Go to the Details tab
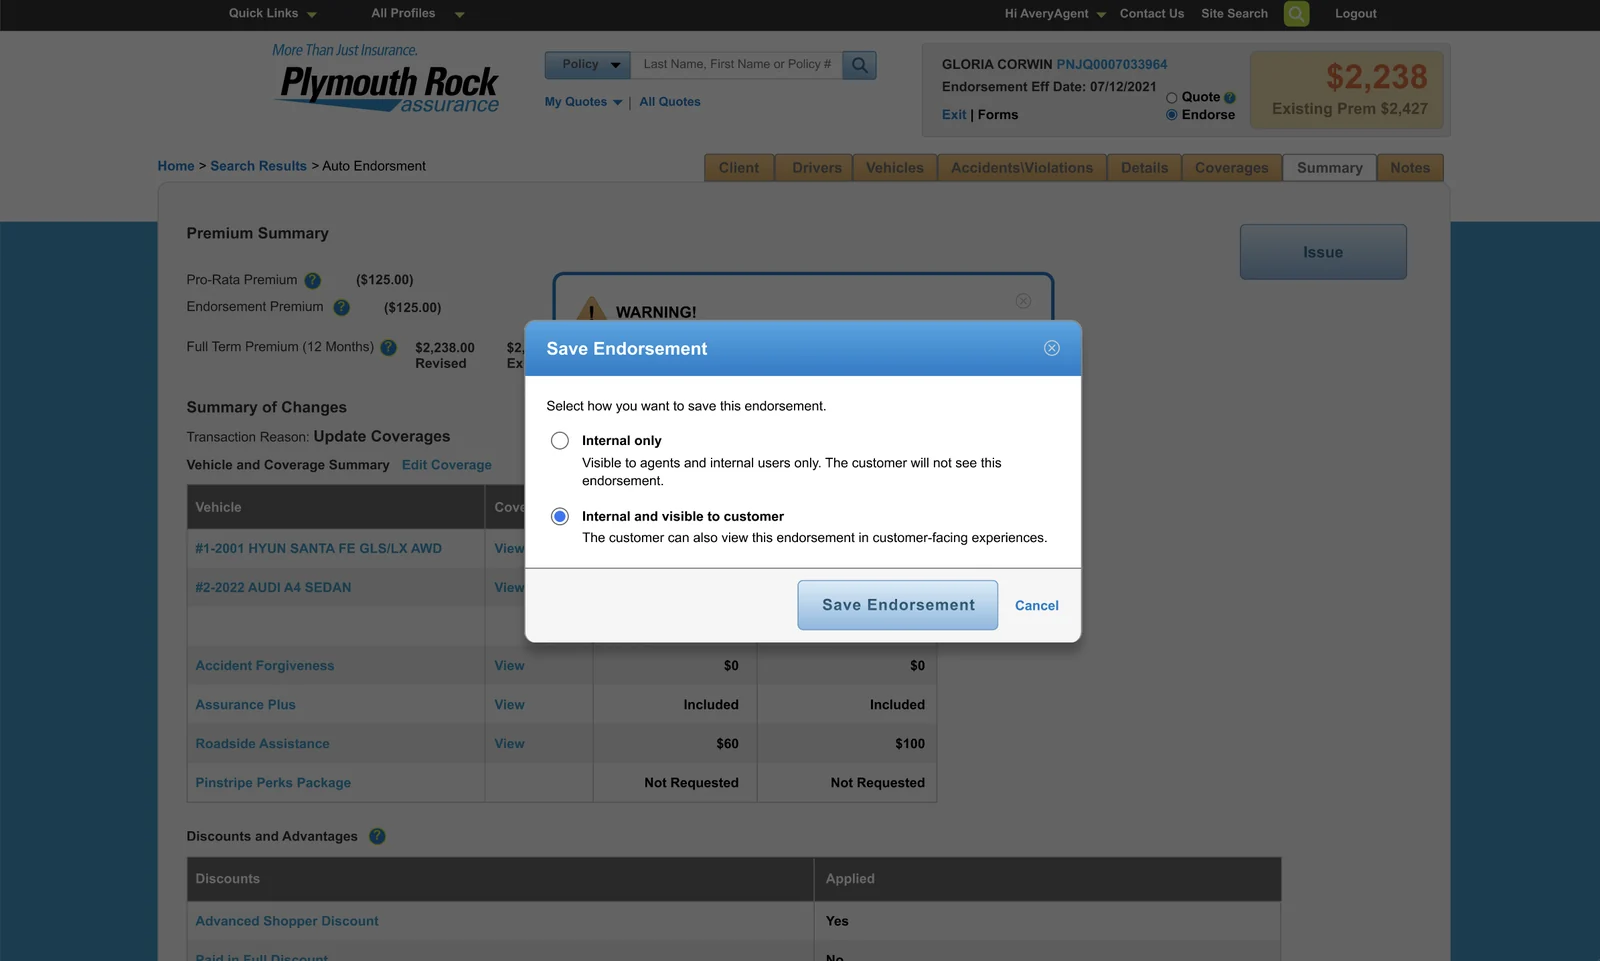 1145,168
